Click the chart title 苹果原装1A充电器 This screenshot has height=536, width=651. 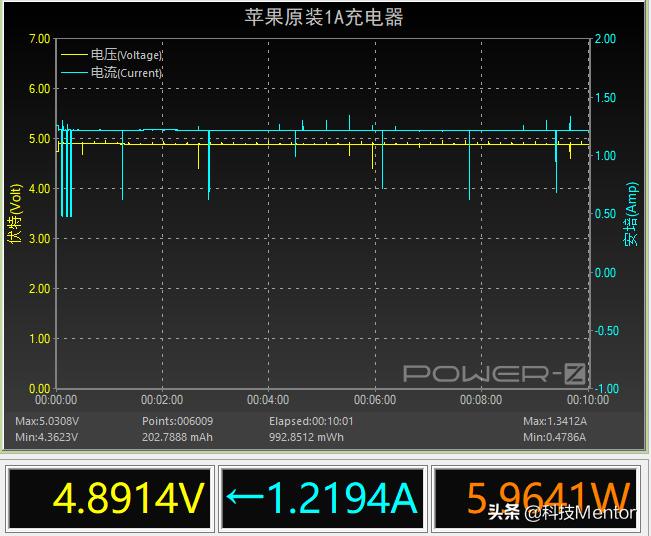click(323, 18)
